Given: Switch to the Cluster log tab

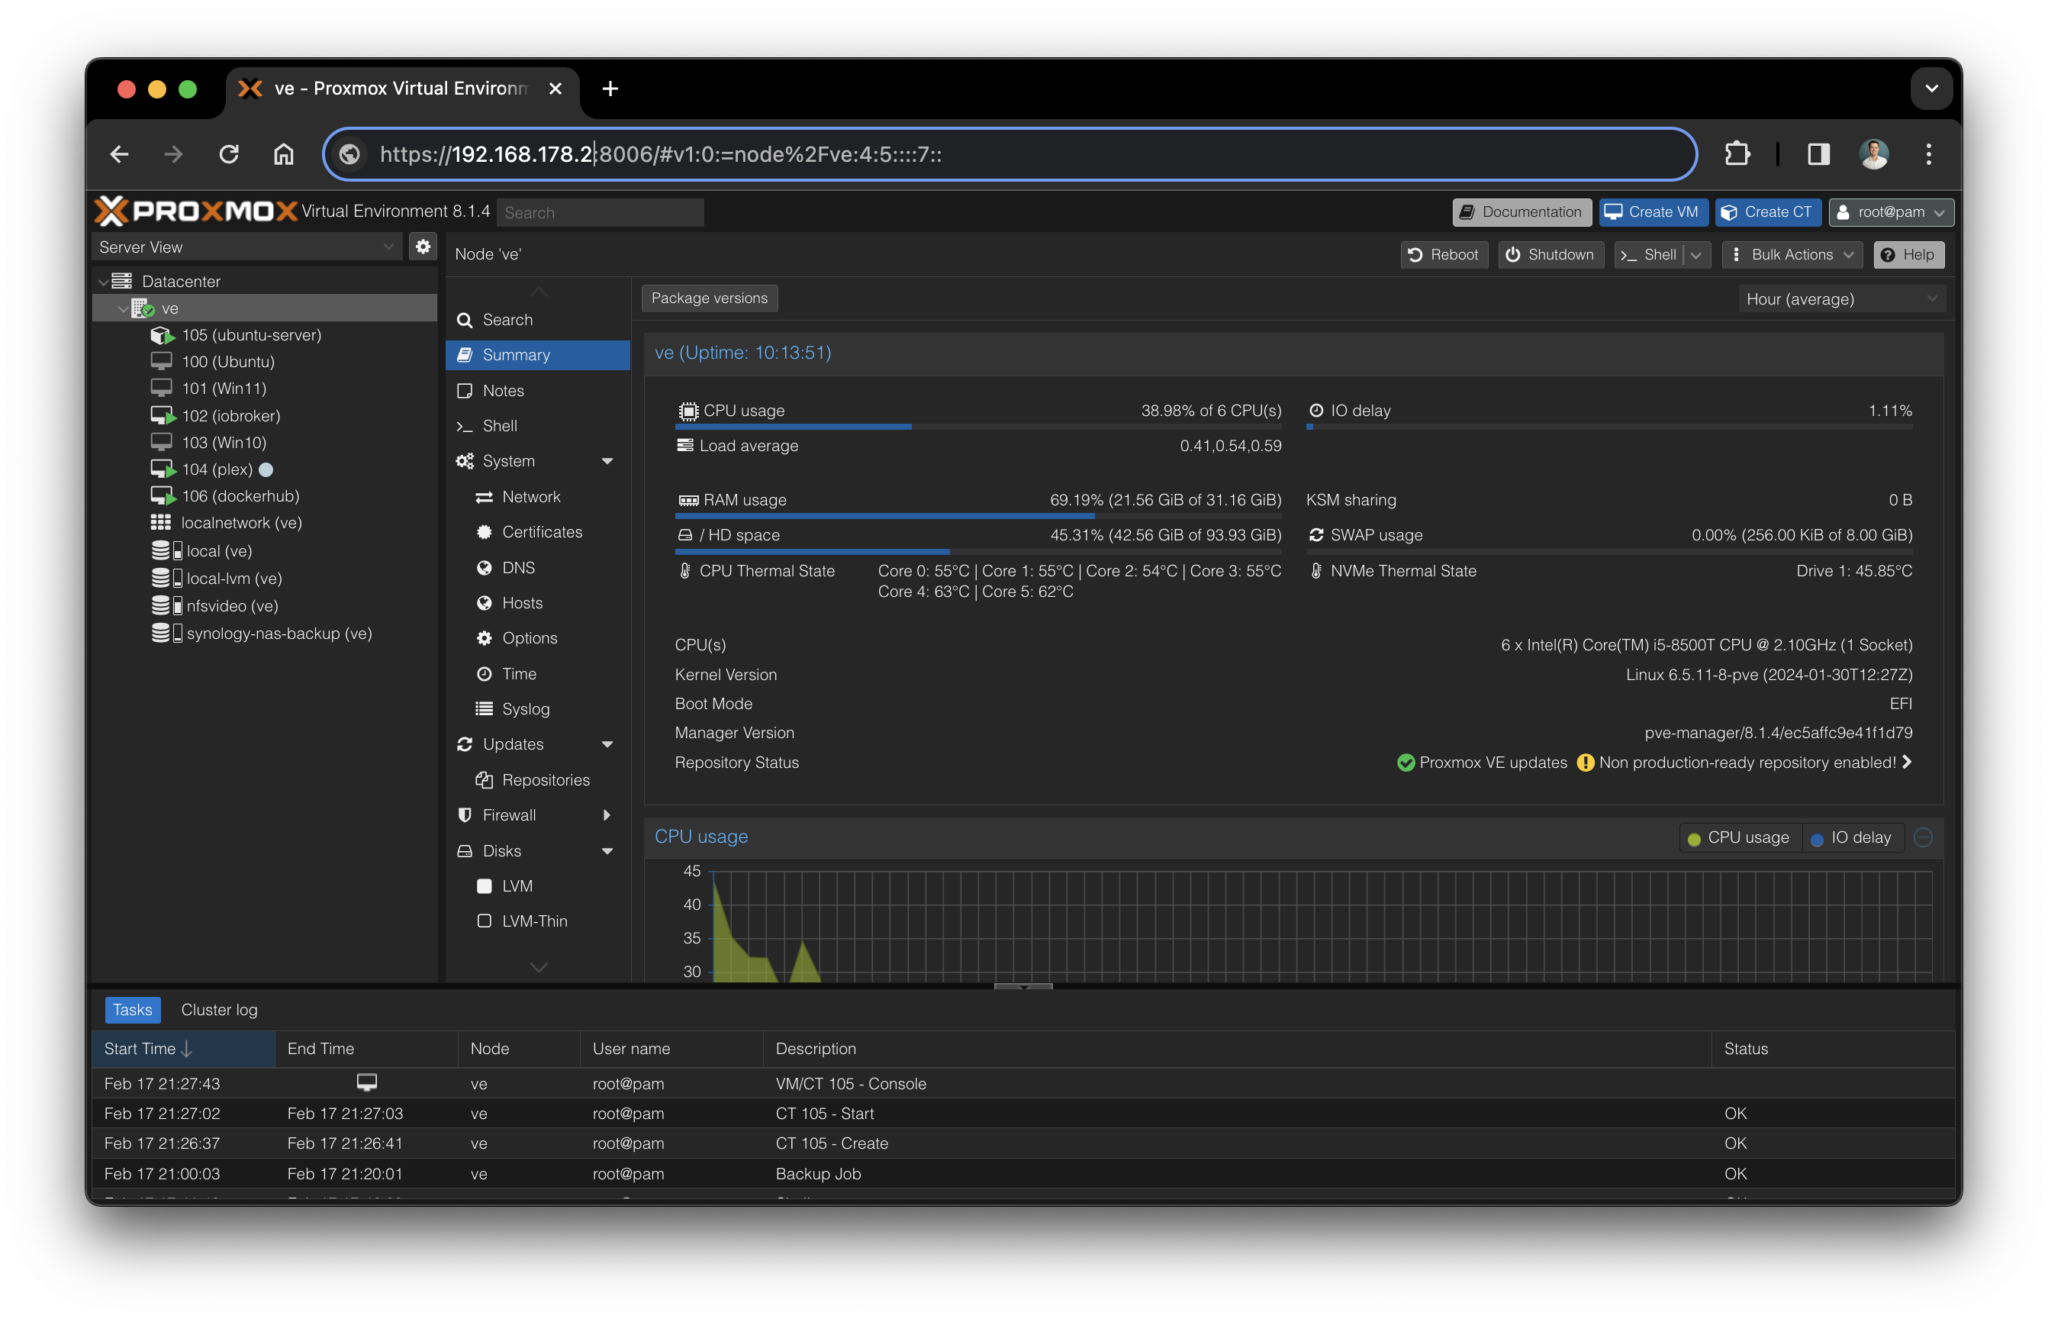Looking at the screenshot, I should click(x=218, y=1009).
